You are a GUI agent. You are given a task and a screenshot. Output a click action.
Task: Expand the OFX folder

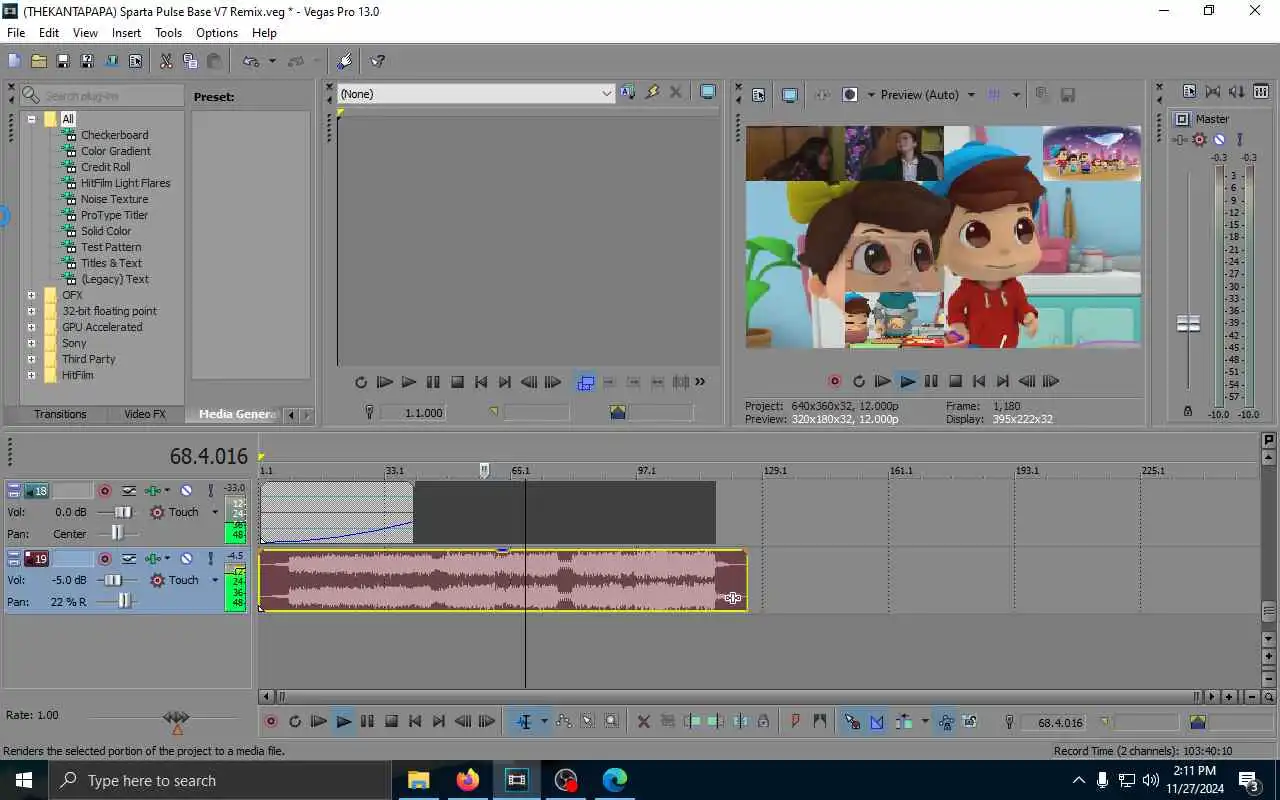tap(31, 295)
